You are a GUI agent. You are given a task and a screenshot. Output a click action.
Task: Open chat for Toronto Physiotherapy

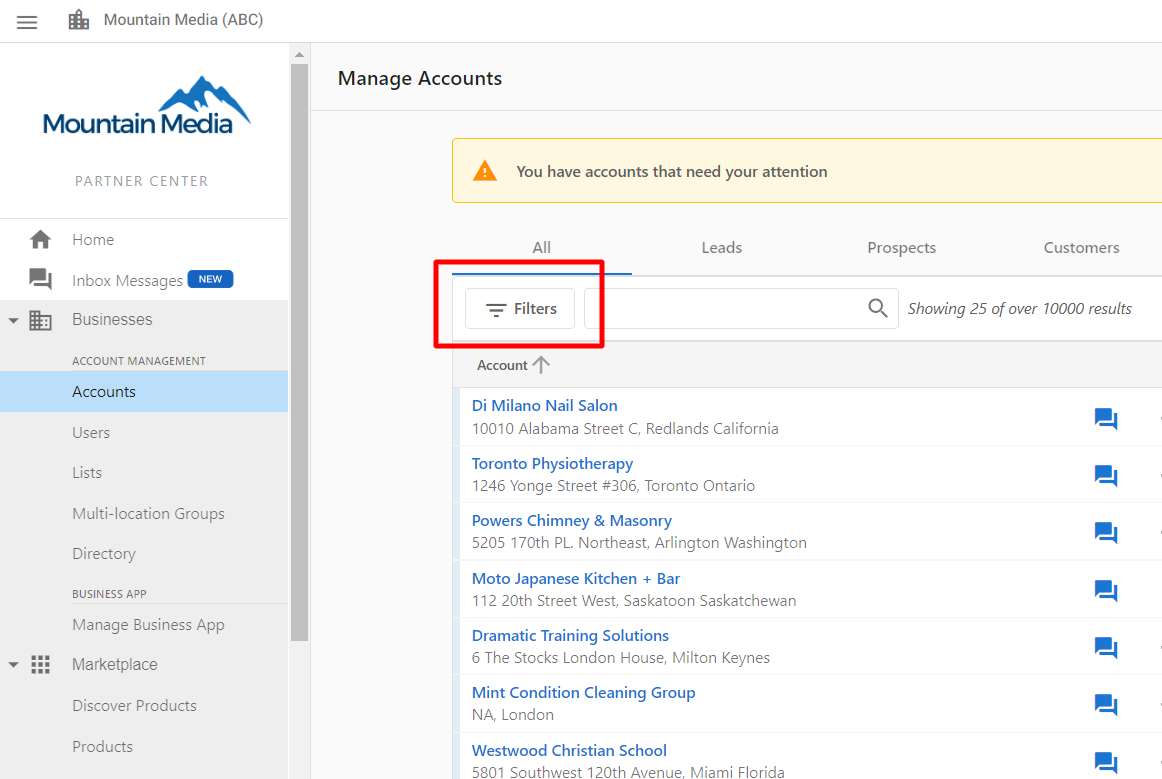pyautogui.click(x=1106, y=476)
